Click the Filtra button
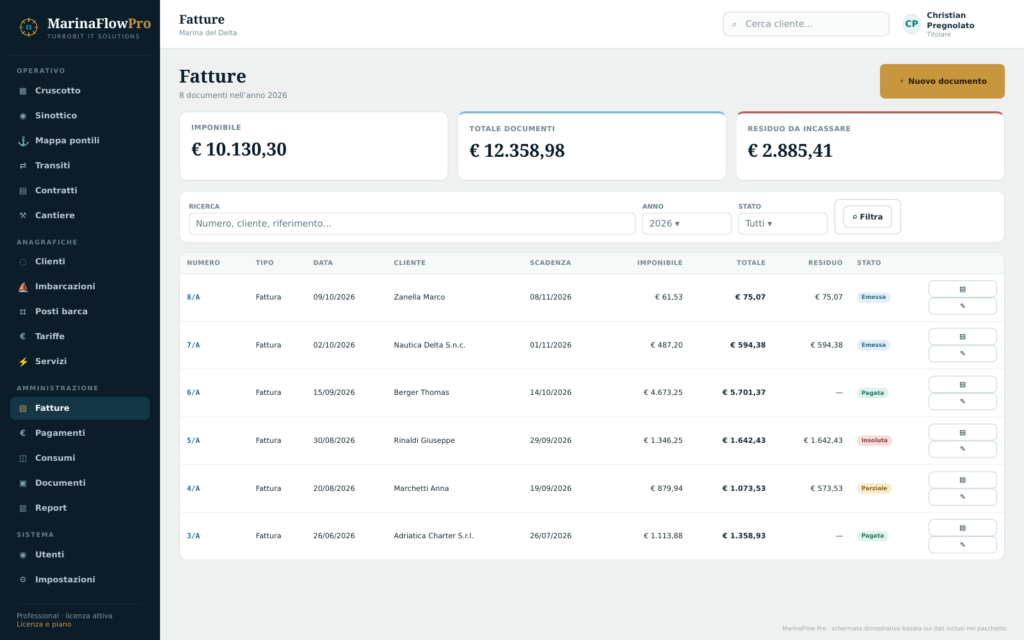This screenshot has width=1024, height=640. click(867, 217)
